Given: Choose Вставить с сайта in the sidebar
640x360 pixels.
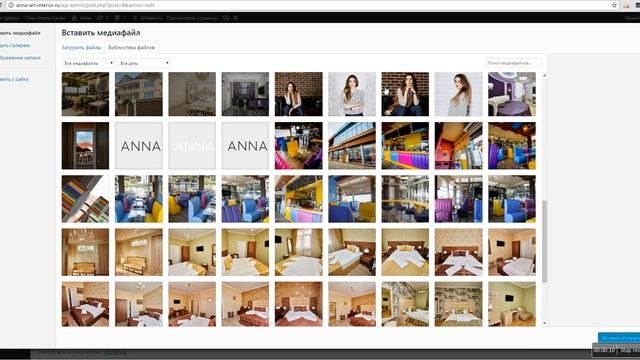Looking at the screenshot, I should coord(14,79).
